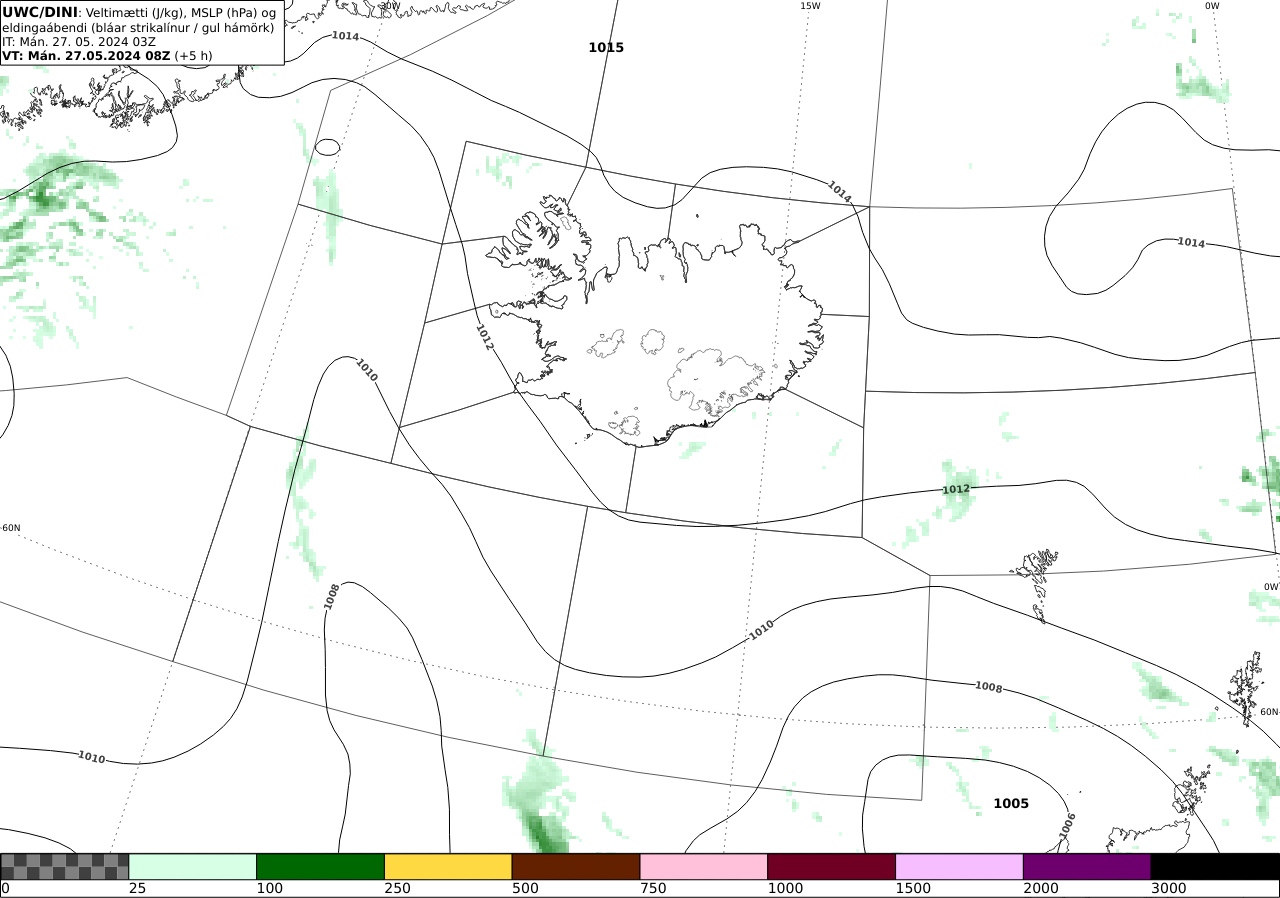Screen dimensions: 1280x898
Task: Click the 0W longitude label at top right
Action: 1212,6
